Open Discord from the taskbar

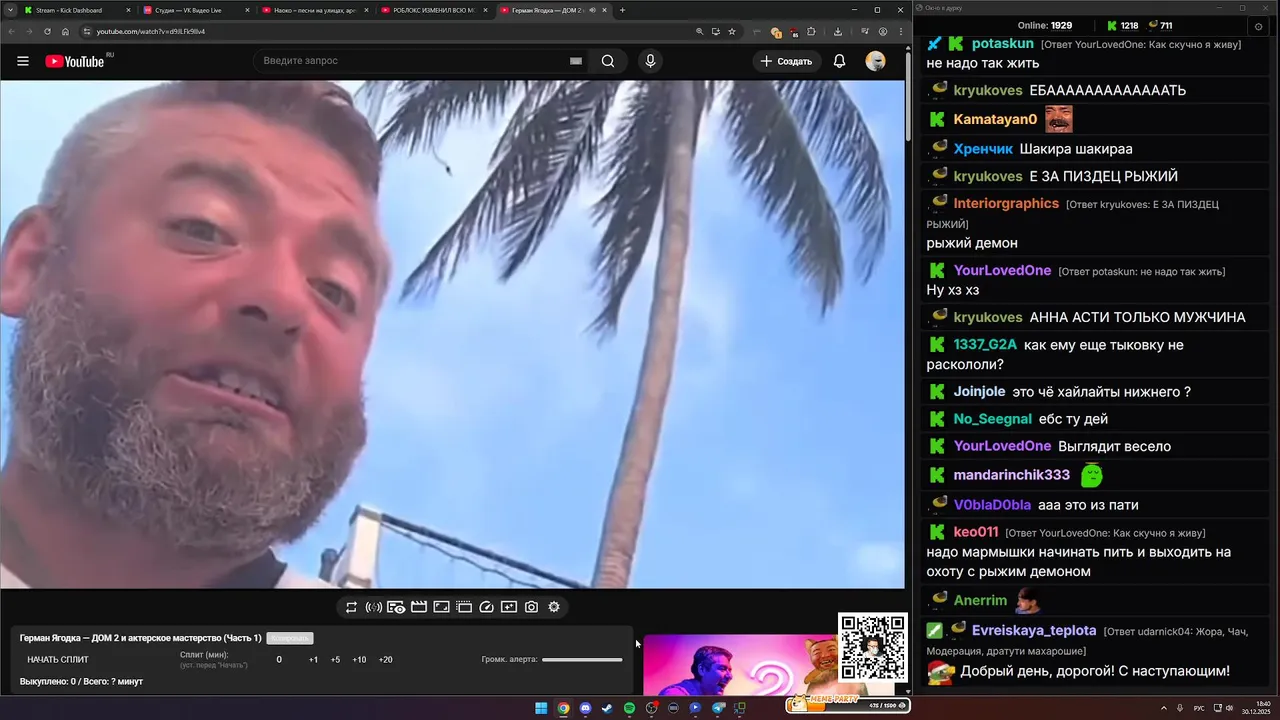tap(586, 708)
